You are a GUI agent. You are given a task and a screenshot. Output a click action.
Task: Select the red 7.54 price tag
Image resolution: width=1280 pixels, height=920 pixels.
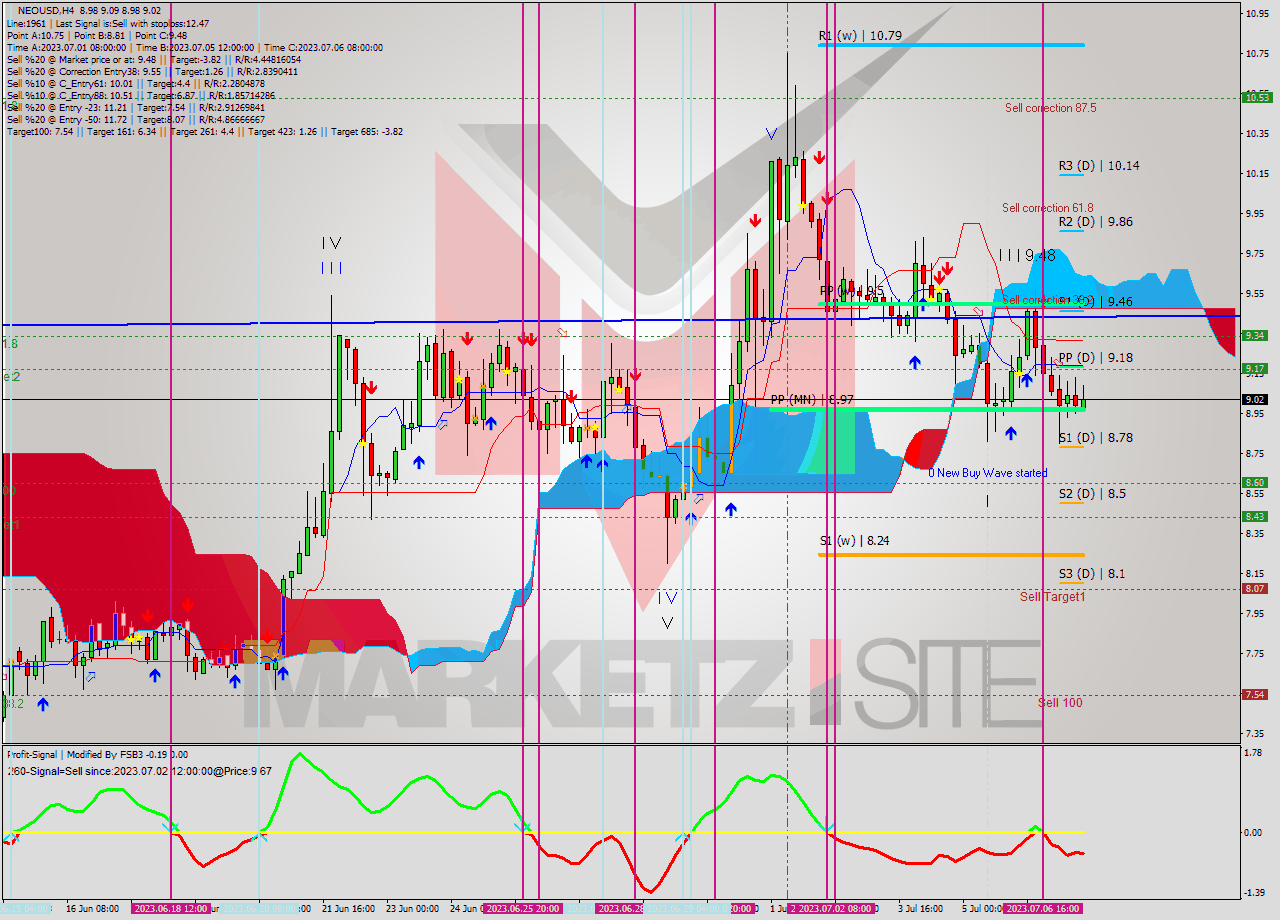[x=1255, y=695]
